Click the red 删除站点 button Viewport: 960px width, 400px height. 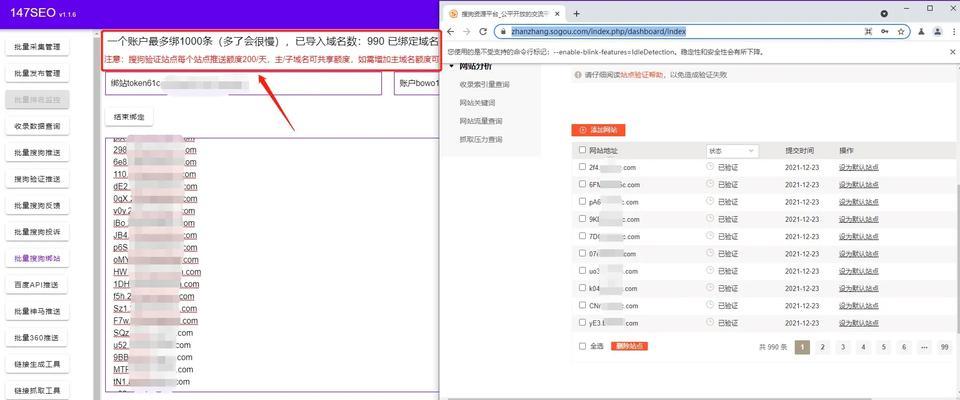pyautogui.click(x=629, y=346)
